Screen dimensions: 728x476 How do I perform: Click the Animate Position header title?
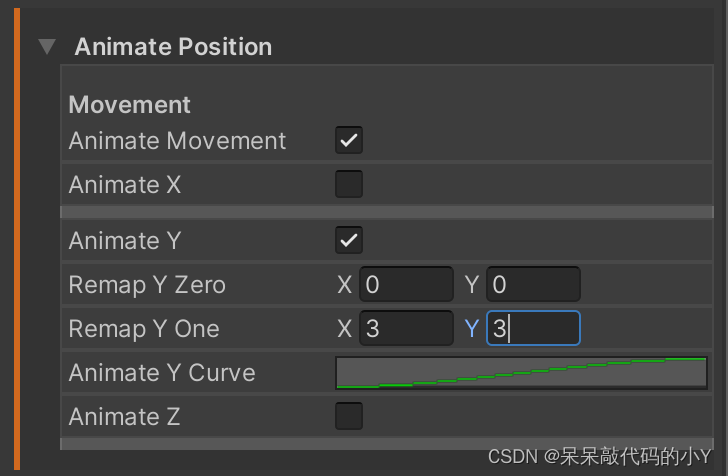pos(173,47)
